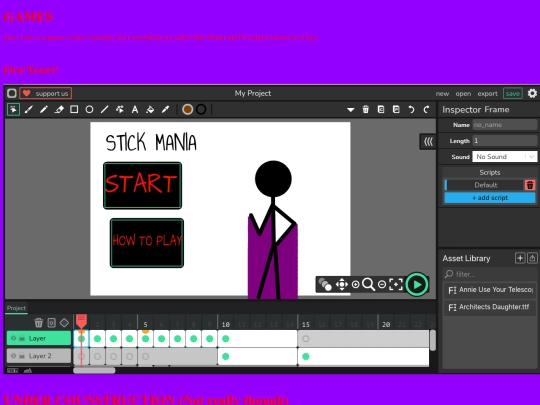
Task: Open the fill color swatch
Action: point(187,110)
